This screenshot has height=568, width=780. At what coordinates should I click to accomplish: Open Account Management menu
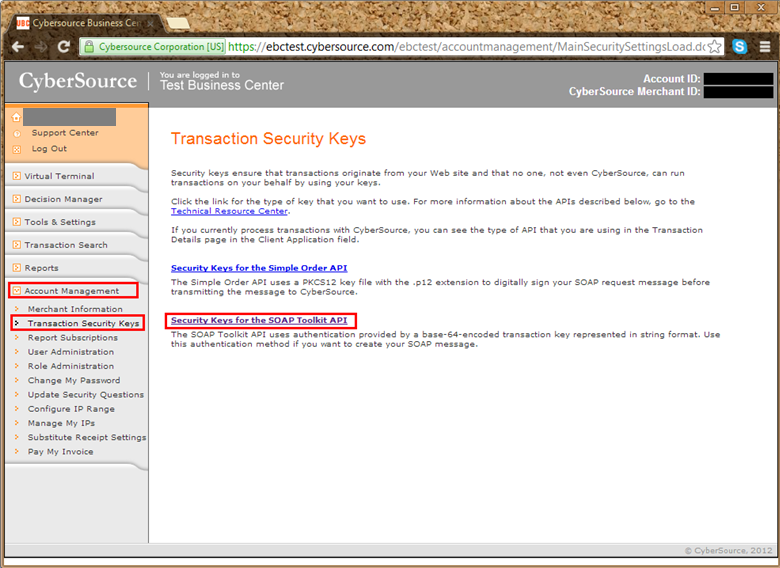[72, 291]
